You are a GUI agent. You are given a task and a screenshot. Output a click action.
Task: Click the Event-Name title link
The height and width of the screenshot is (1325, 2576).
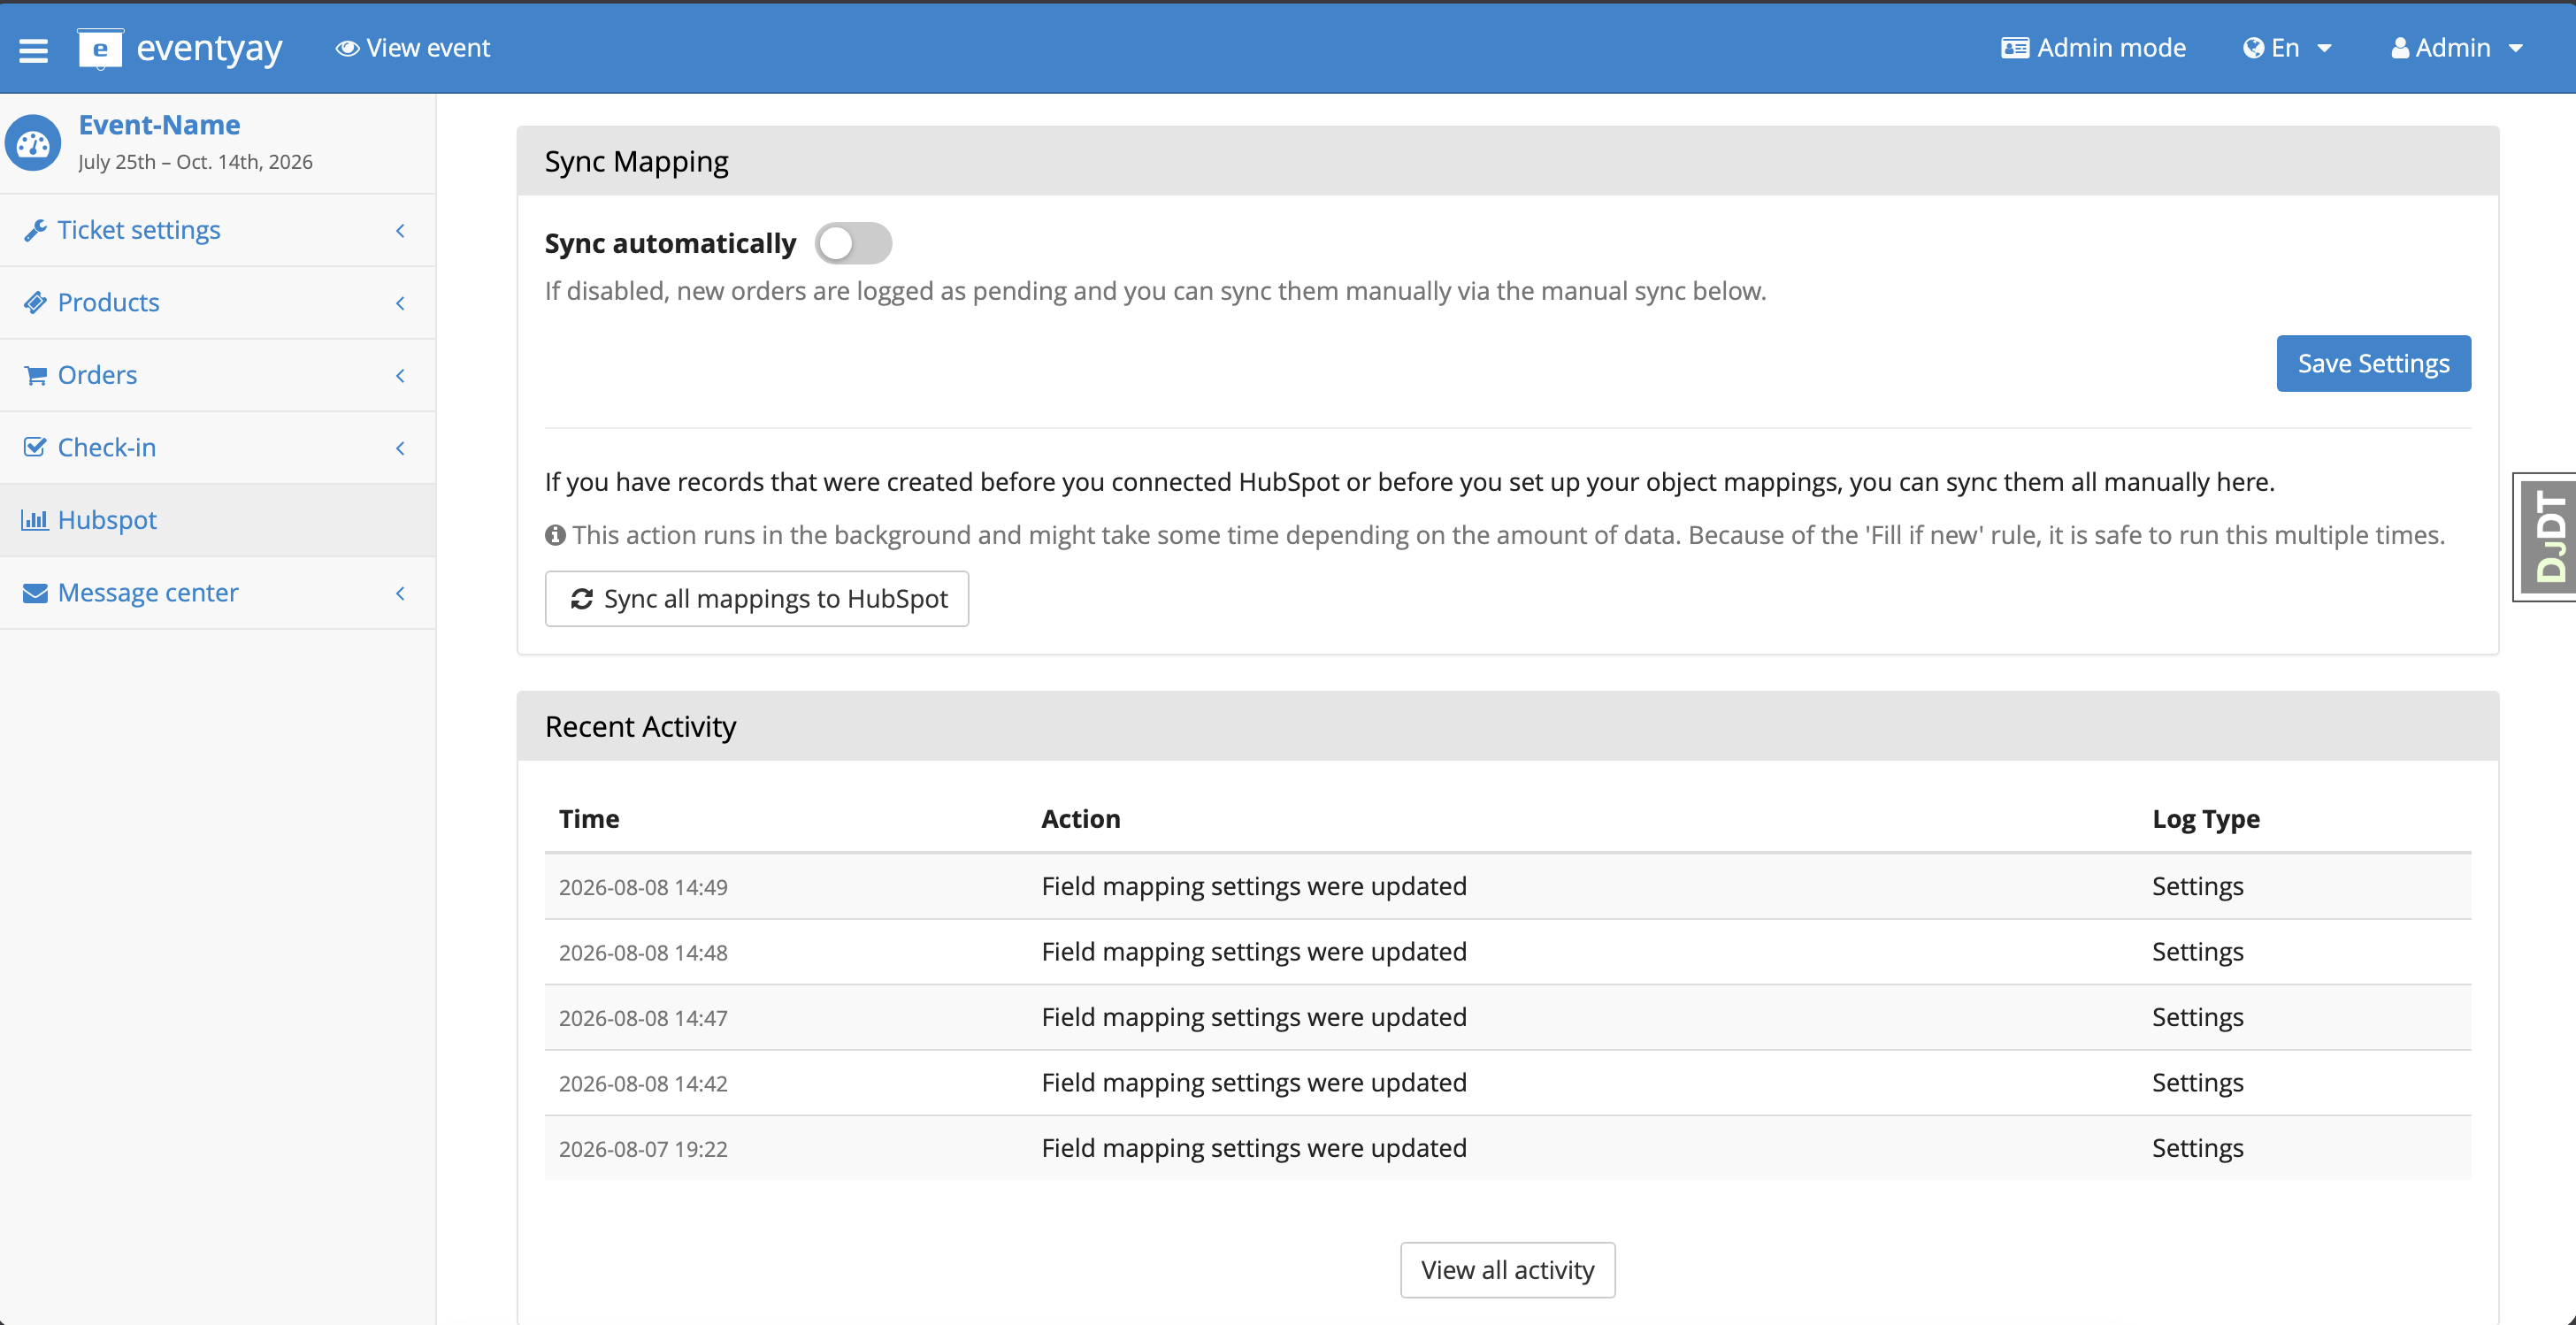click(159, 125)
